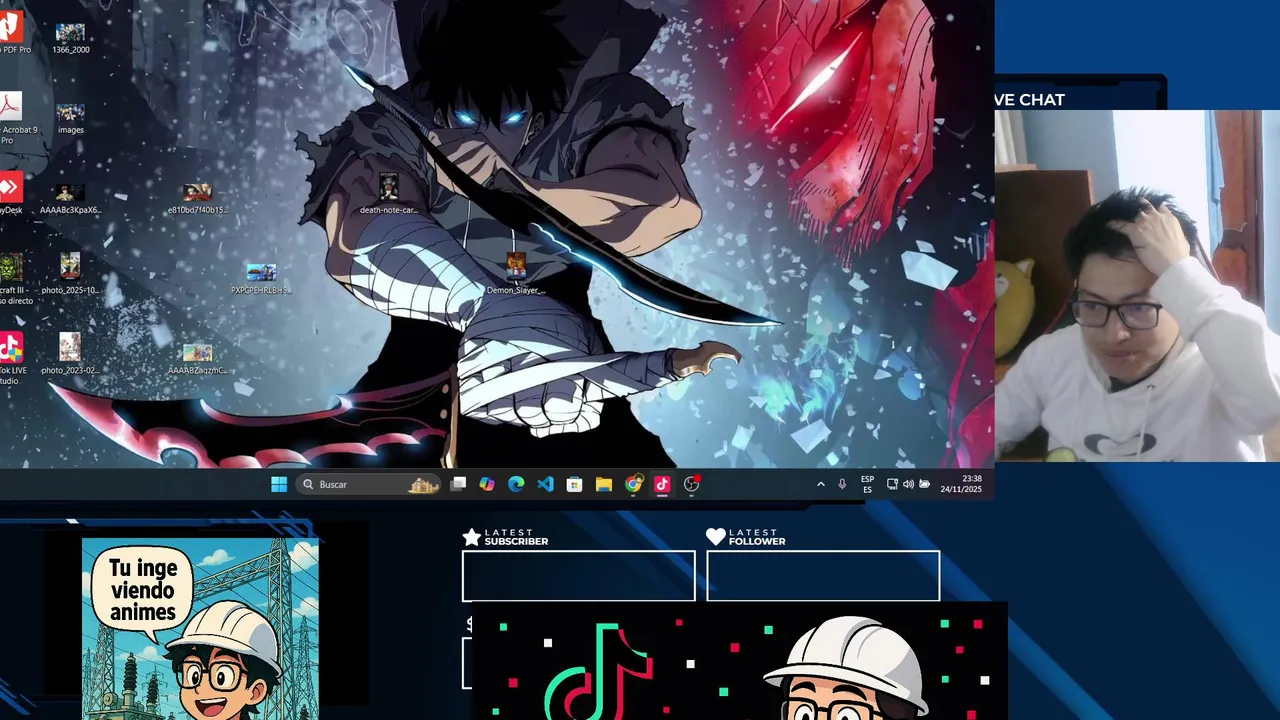Image resolution: width=1280 pixels, height=720 pixels.
Task: Switch to Google Chrome in the taskbar
Action: tap(633, 484)
